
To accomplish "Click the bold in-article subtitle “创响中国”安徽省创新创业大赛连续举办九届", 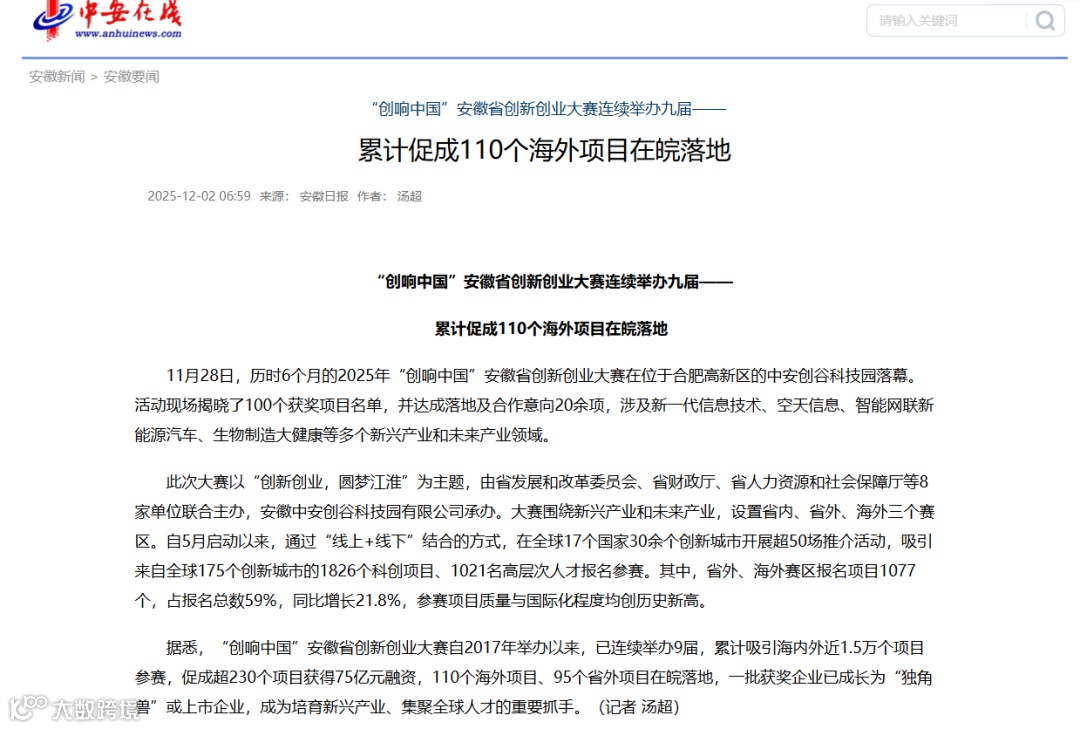I will pos(554,282).
